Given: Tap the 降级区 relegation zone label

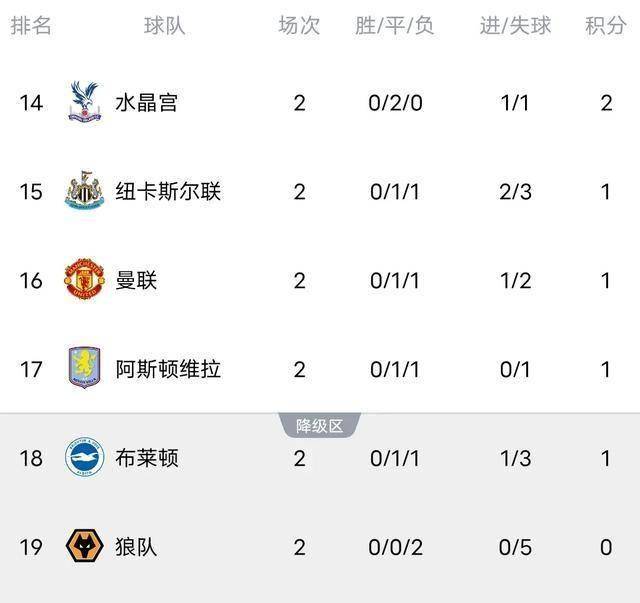Looking at the screenshot, I should [x=319, y=426].
